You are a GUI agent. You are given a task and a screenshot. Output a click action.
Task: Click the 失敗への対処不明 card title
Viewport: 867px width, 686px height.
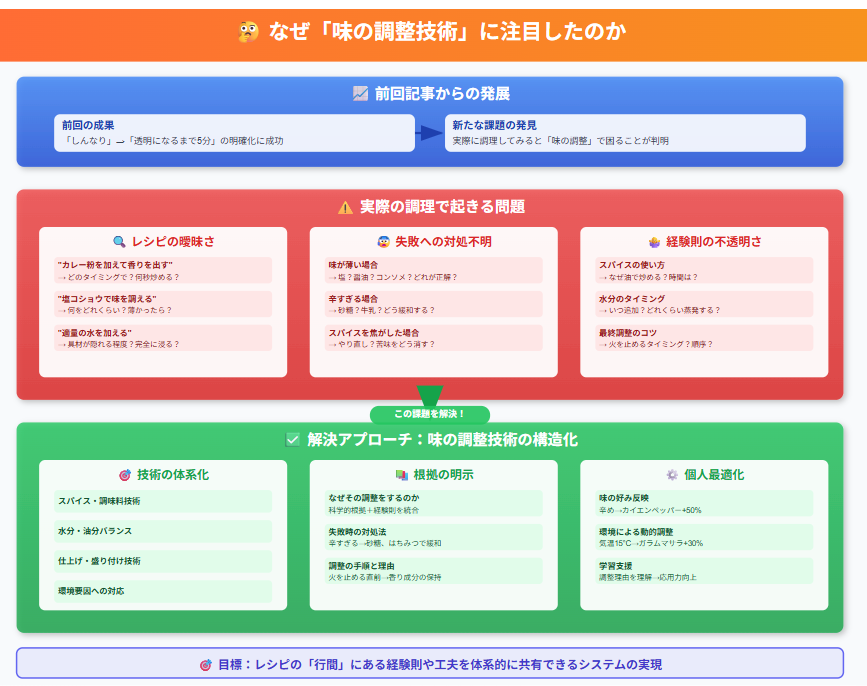[443, 242]
